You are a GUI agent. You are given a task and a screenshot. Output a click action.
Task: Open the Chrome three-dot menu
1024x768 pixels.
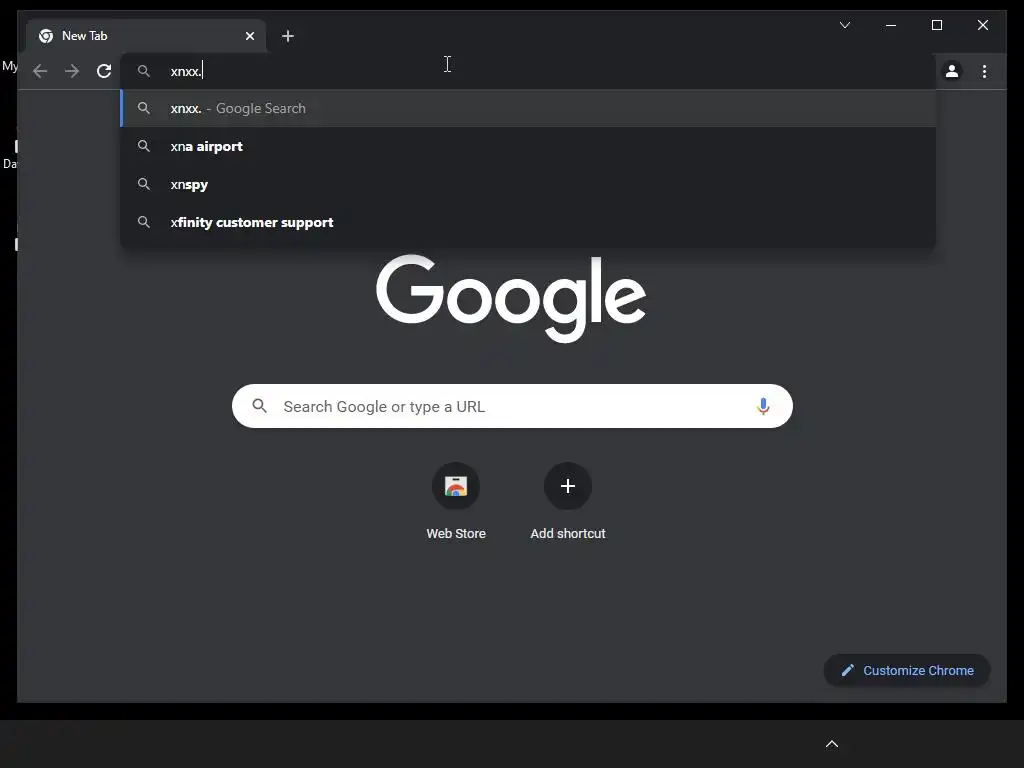(x=984, y=71)
